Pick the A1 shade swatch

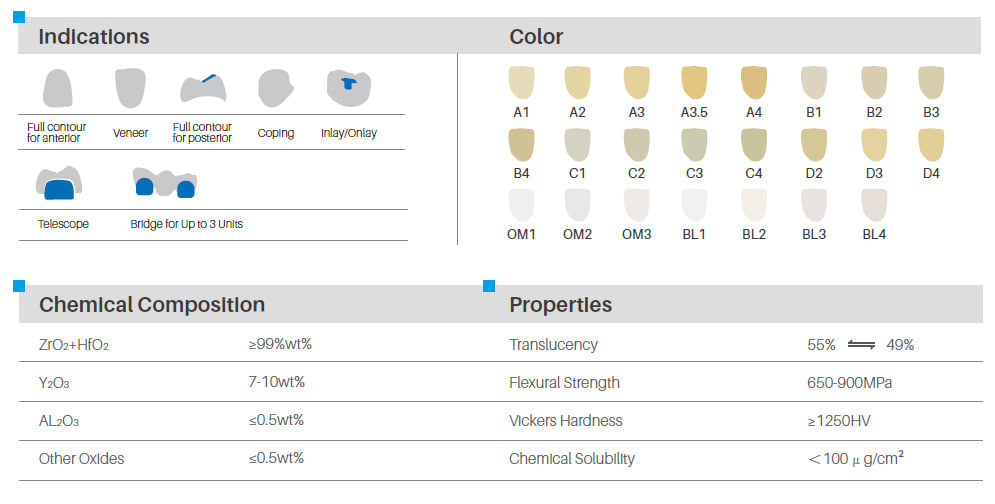(521, 83)
